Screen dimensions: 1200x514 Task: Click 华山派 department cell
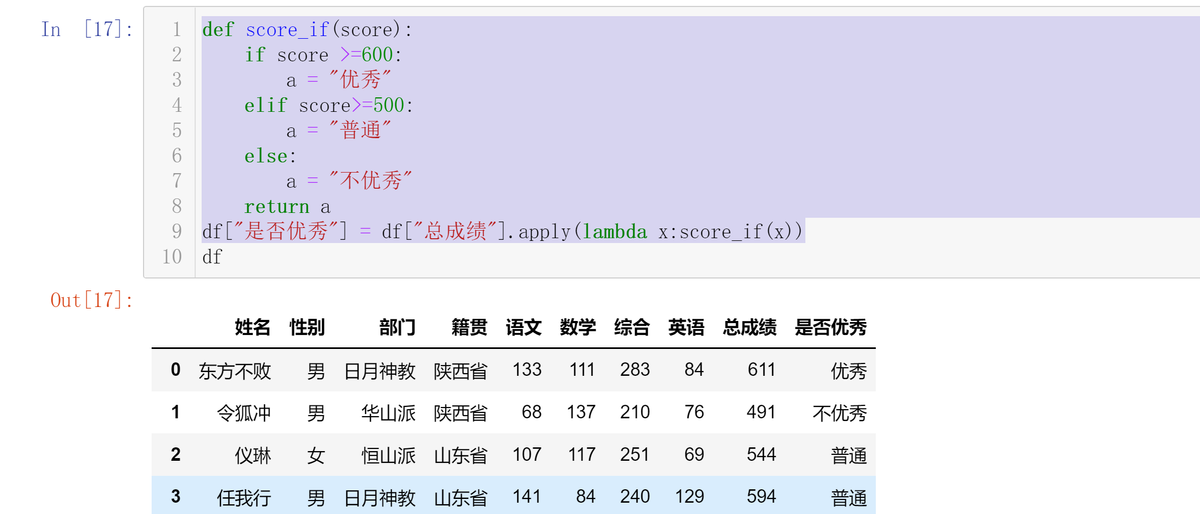389,413
